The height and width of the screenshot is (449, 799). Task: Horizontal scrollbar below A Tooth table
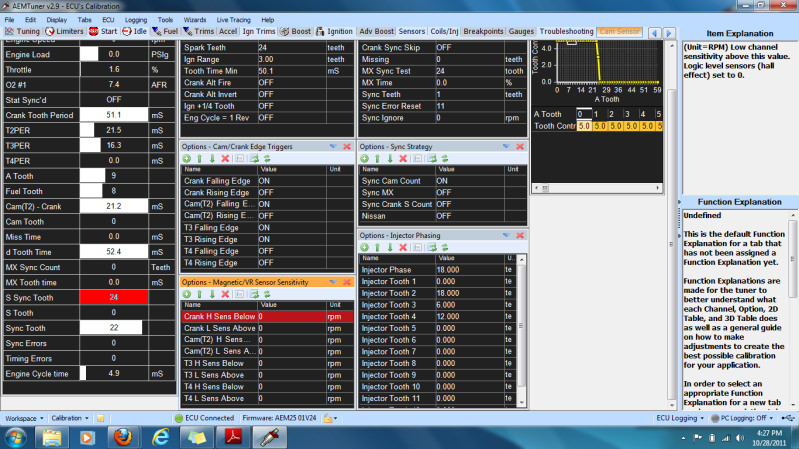[597, 188]
